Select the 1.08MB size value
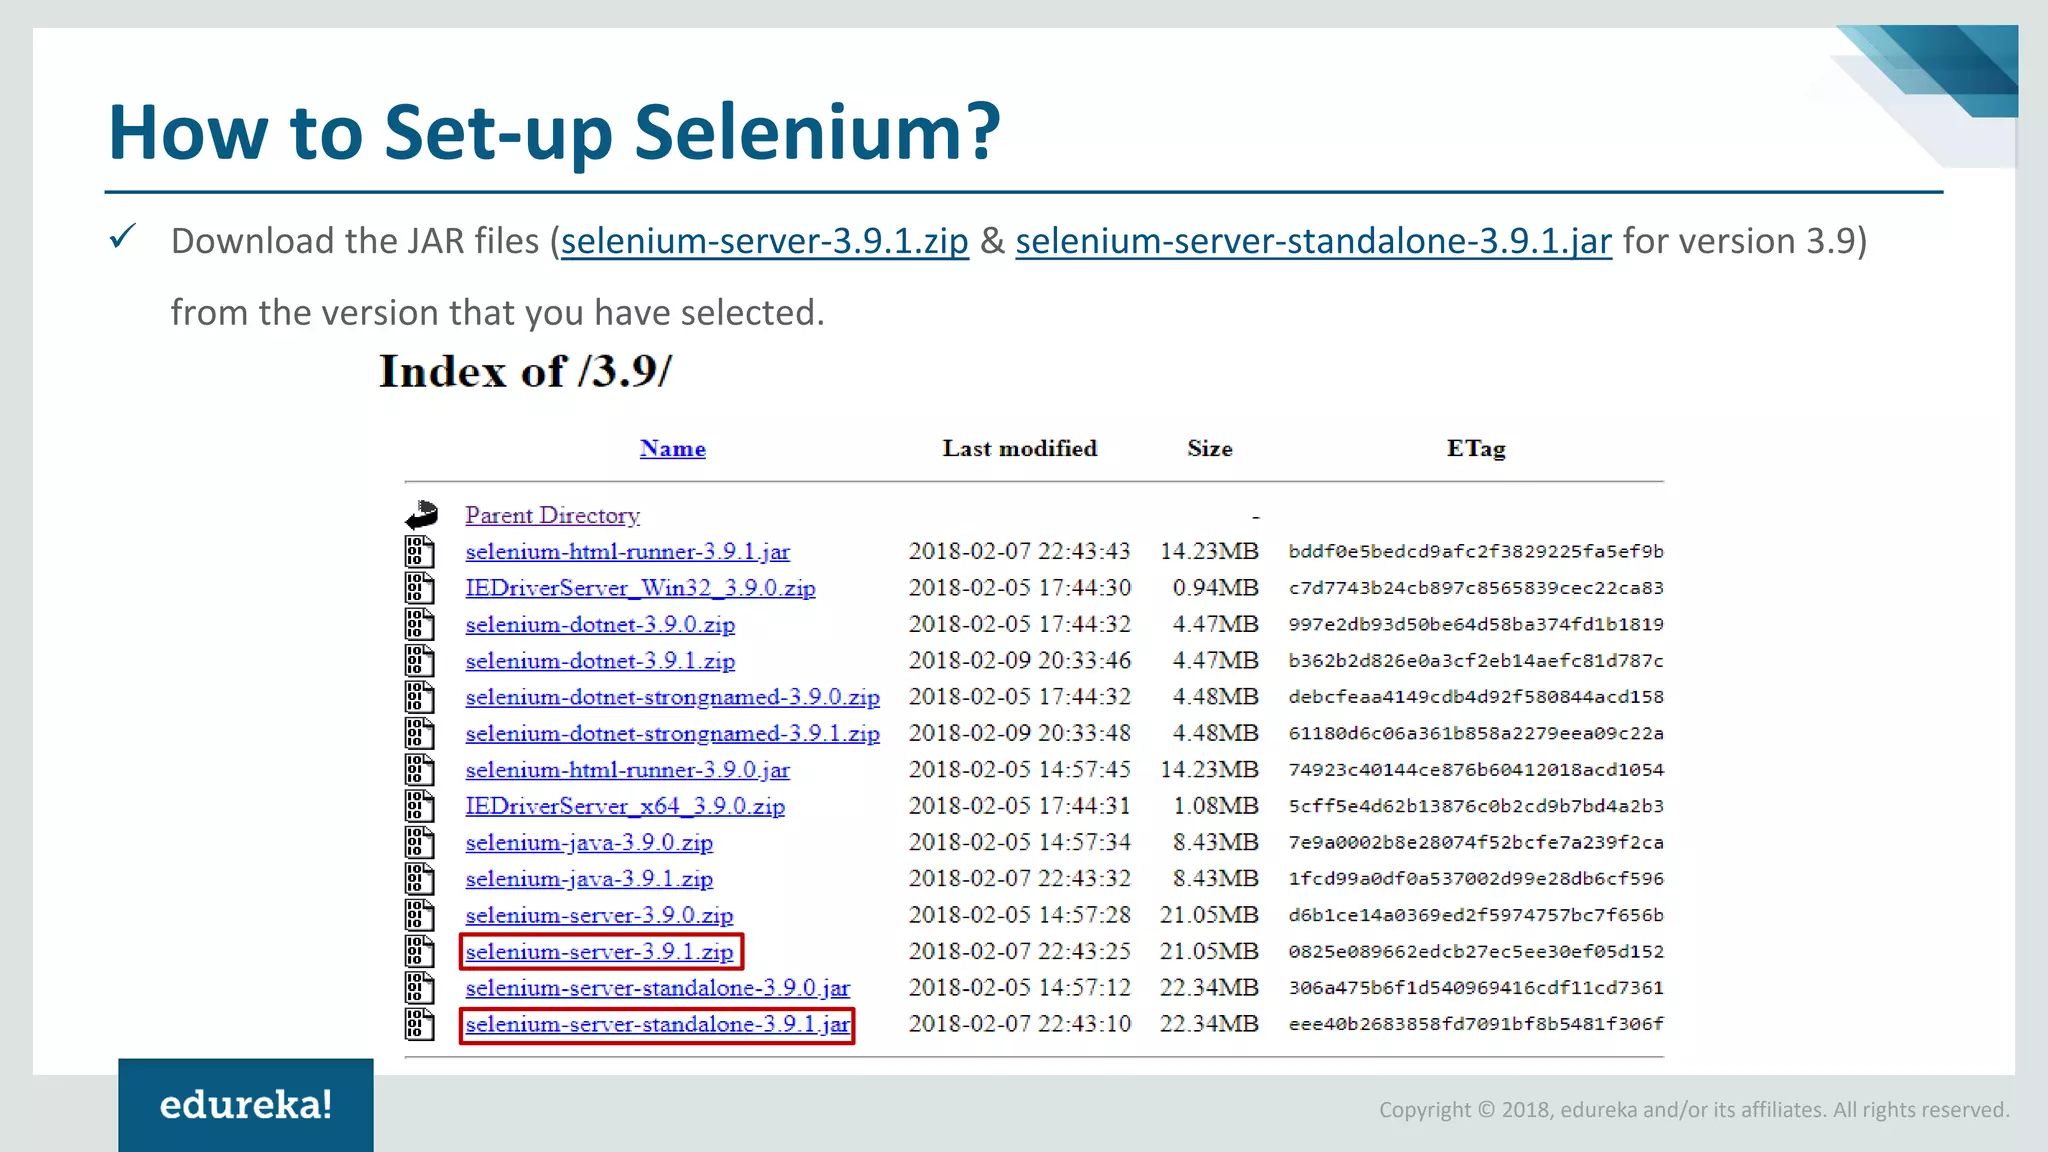Screen dimensions: 2048x1152 pyautogui.click(x=1216, y=806)
